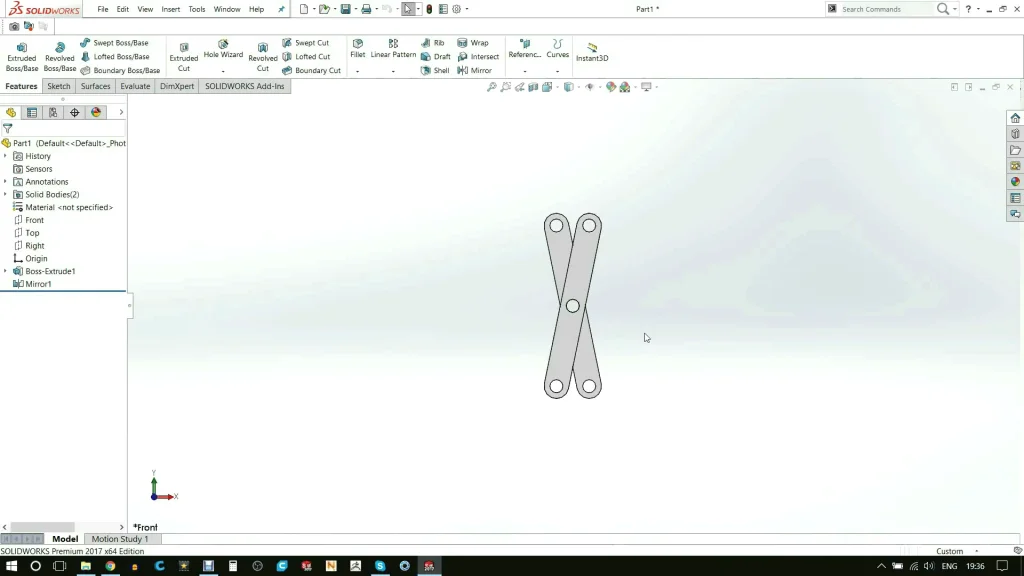Choose Boundary Boss/Base feature

point(120,70)
